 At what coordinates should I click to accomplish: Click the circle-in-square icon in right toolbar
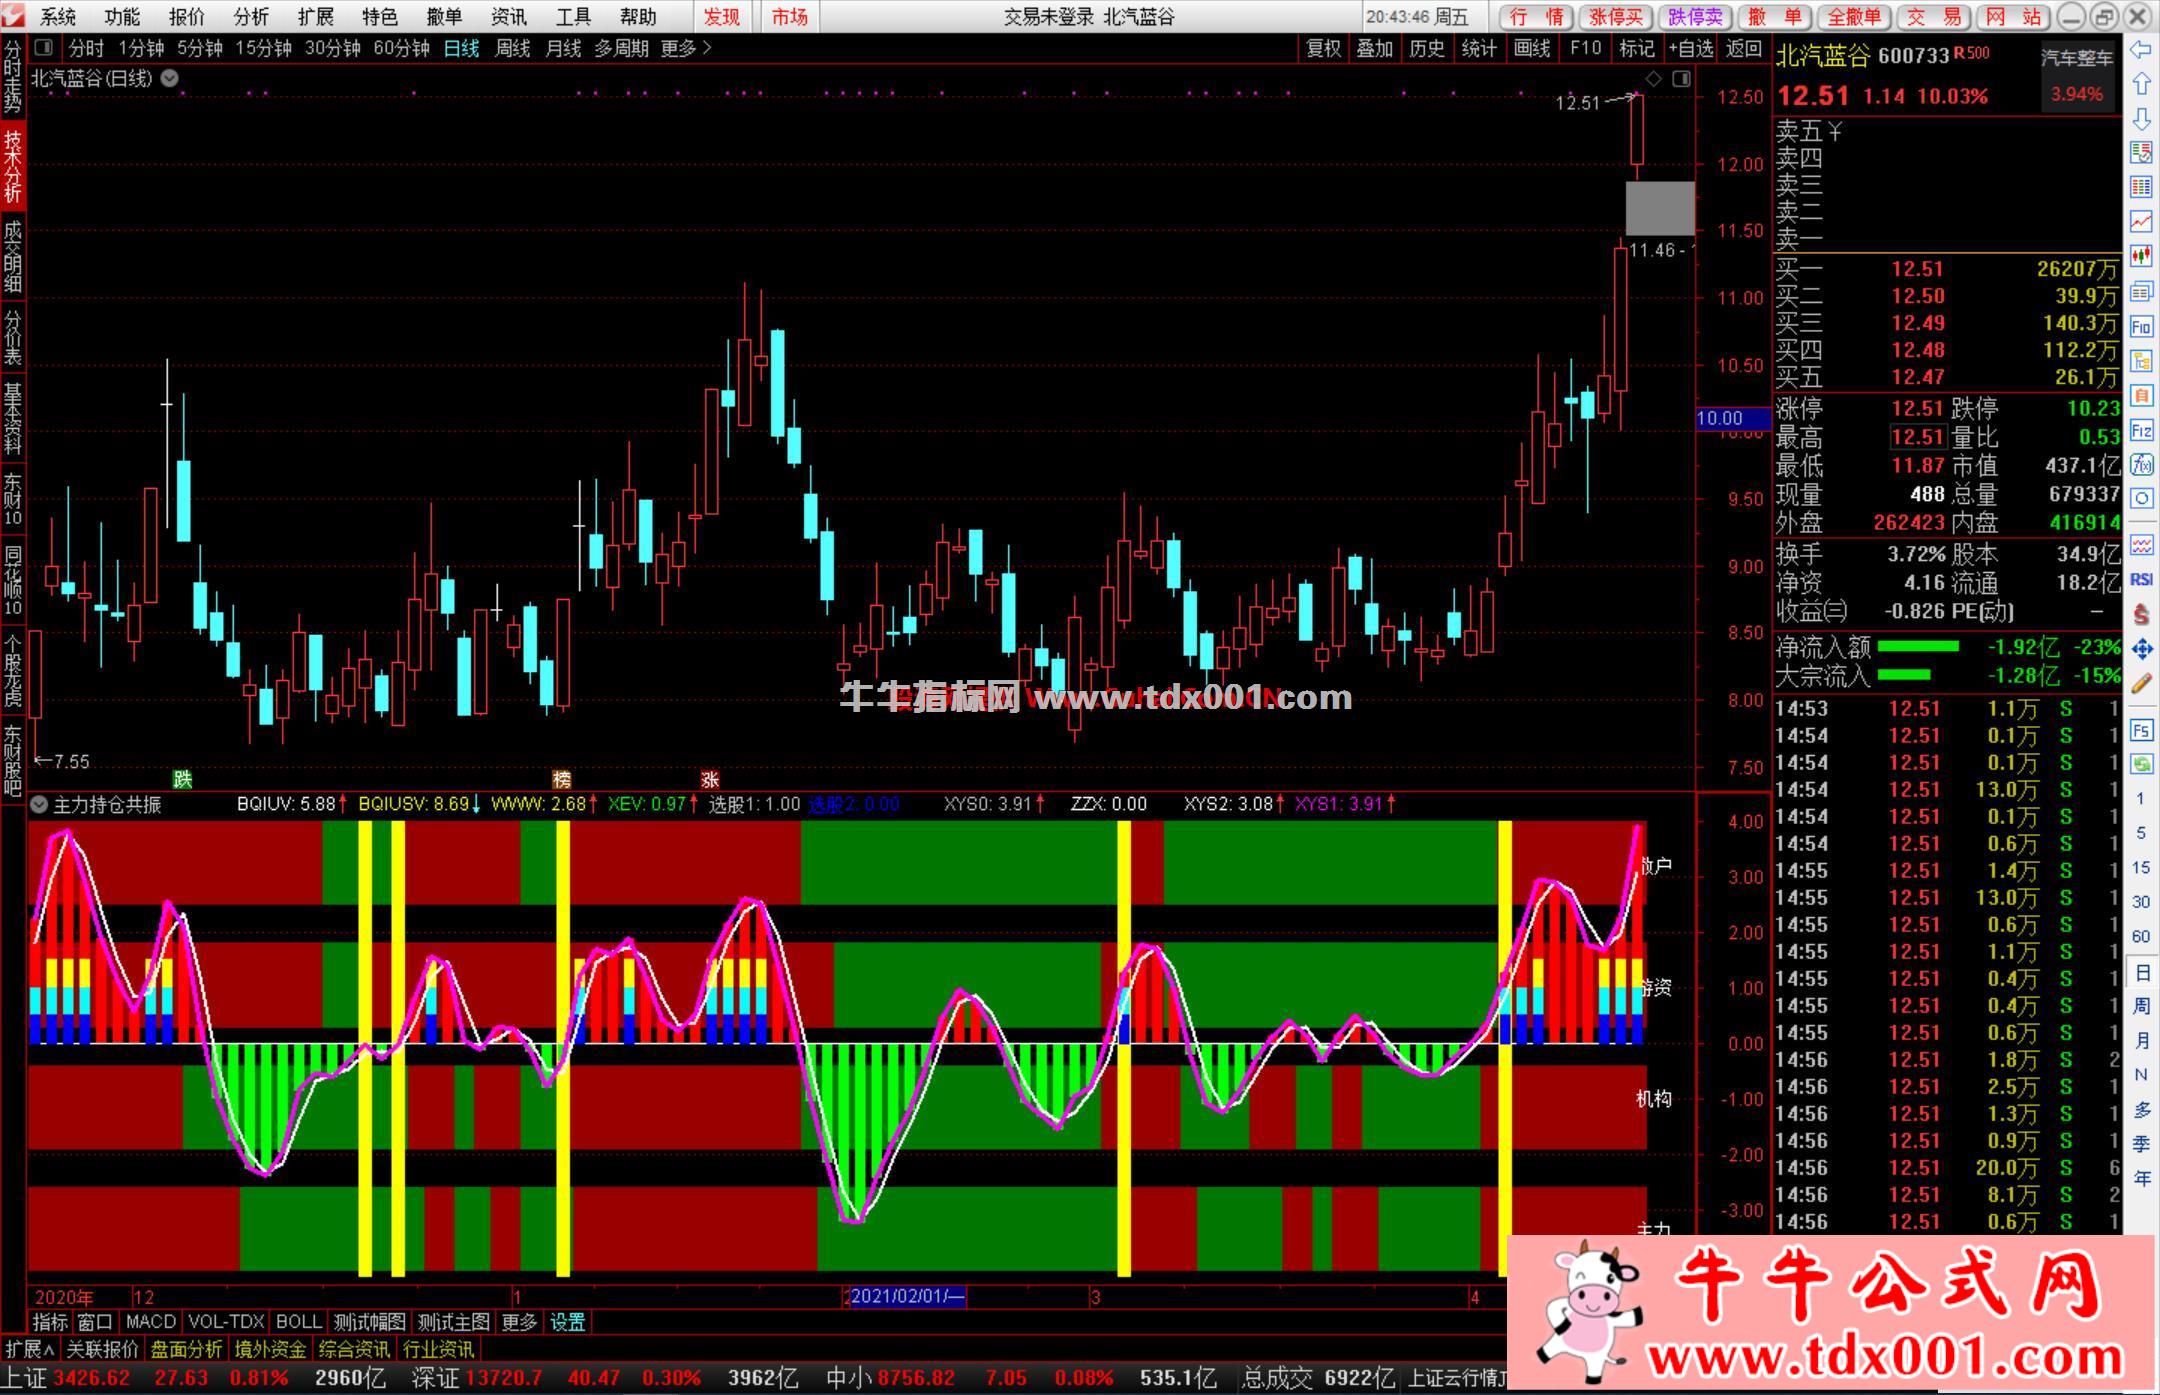coord(2141,499)
